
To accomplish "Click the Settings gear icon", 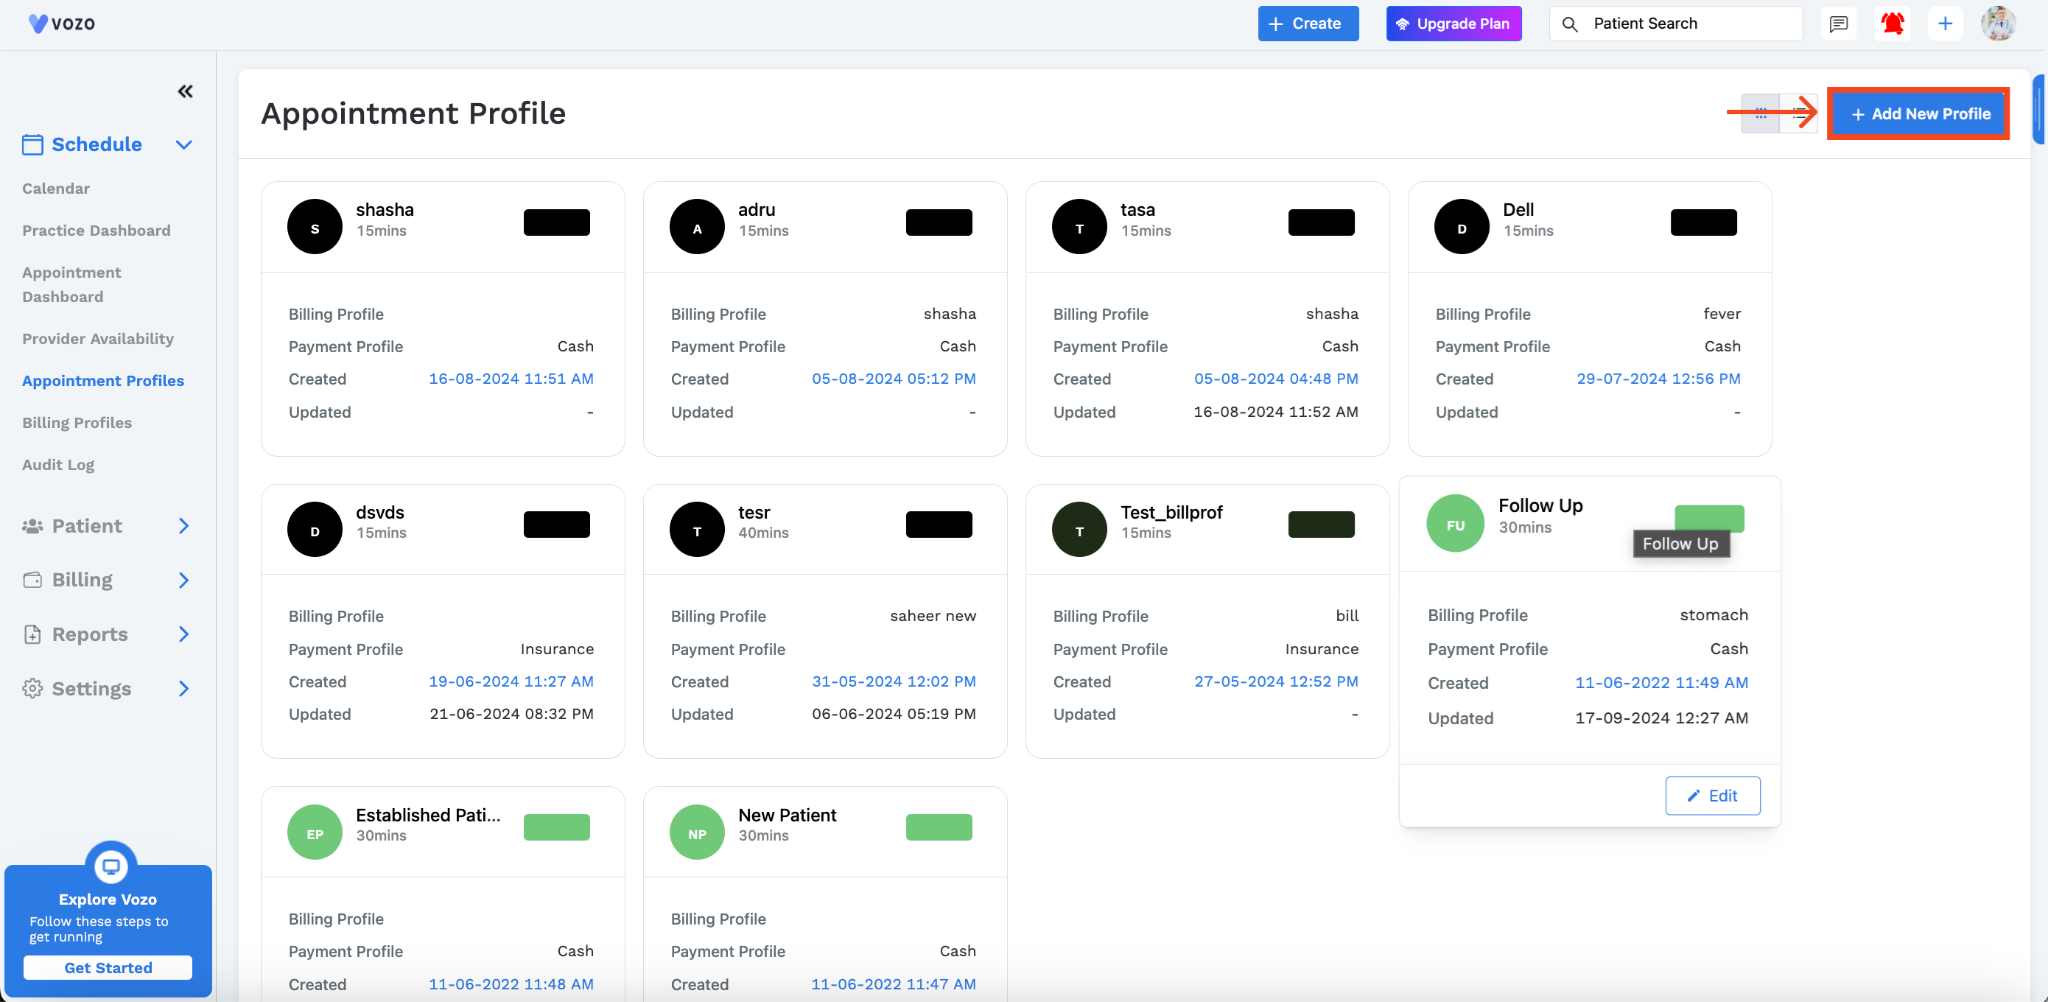I will click(x=33, y=688).
